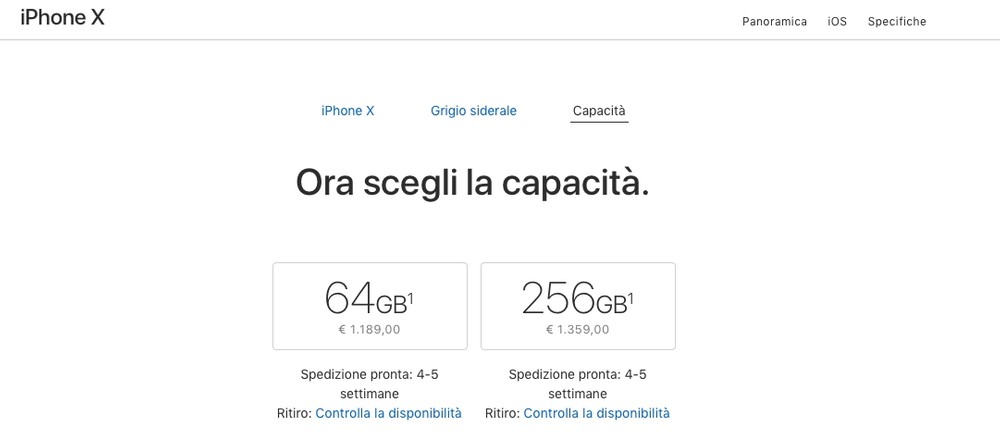This screenshot has width=1000, height=441.
Task: Click the 'Ora scegli la capacità.' heading
Action: [x=472, y=182]
